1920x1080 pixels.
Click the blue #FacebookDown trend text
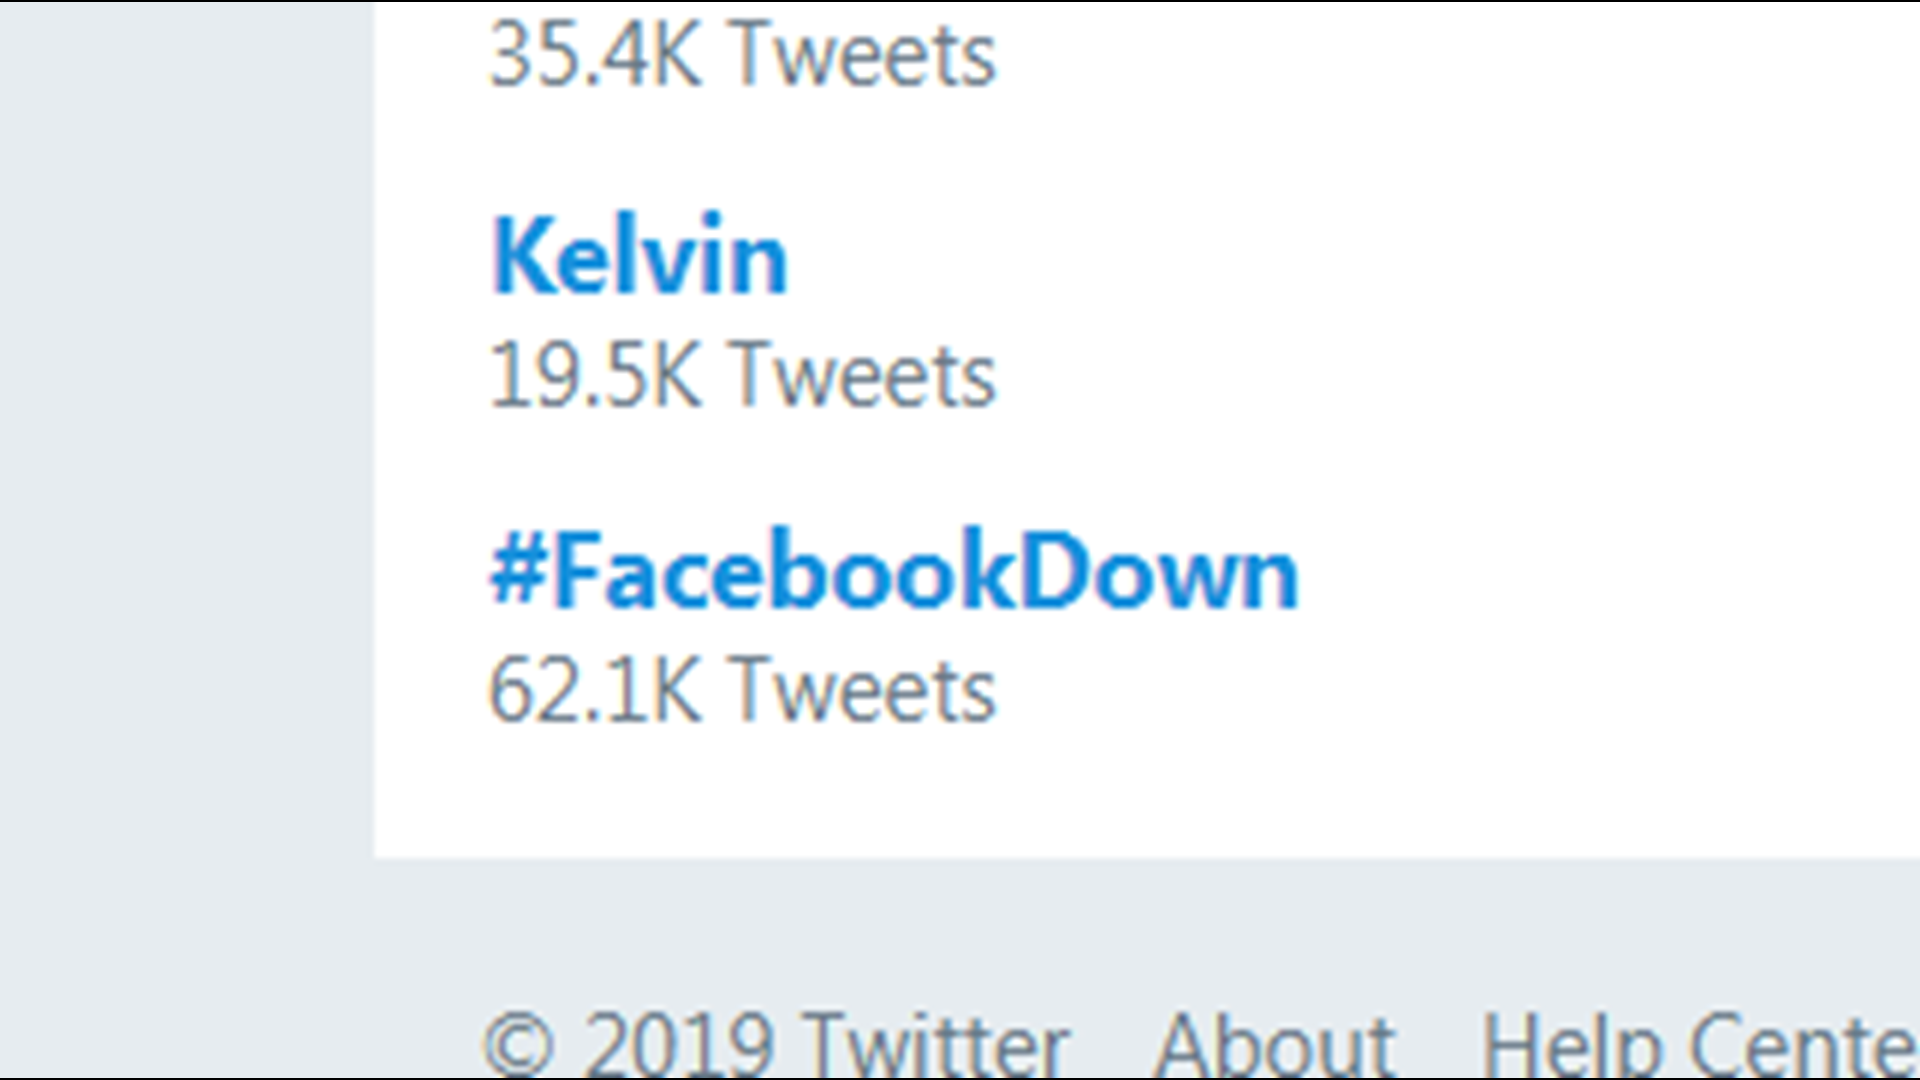click(x=893, y=570)
